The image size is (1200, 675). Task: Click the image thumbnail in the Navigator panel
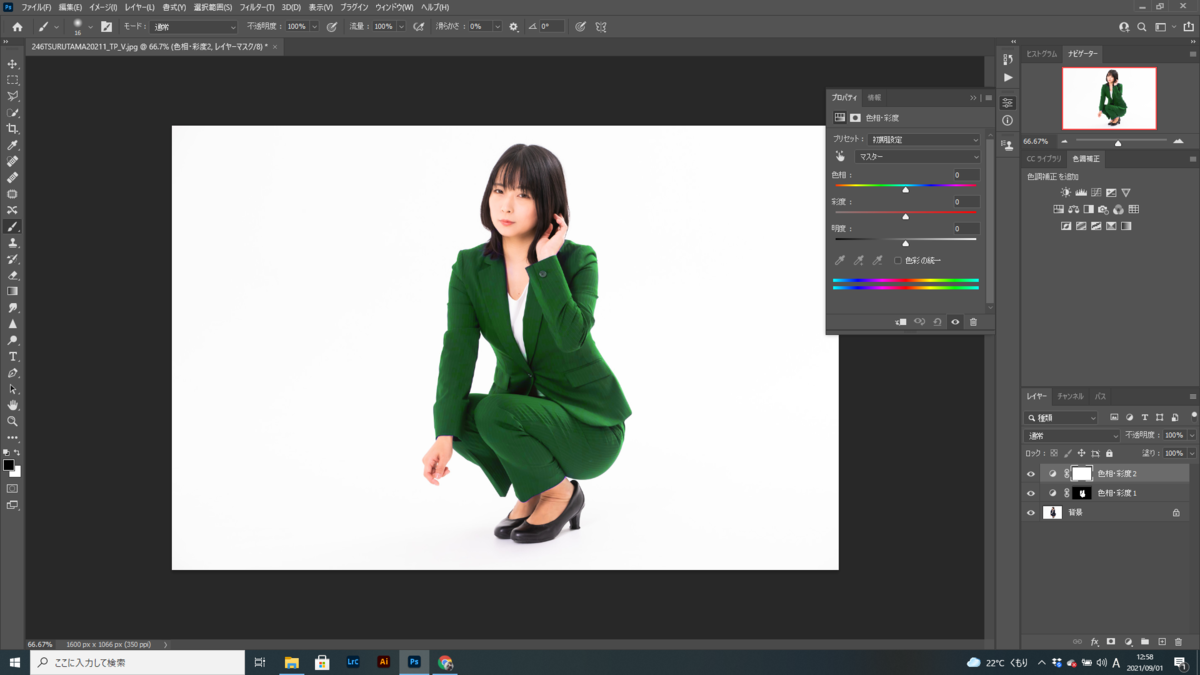[1110, 98]
